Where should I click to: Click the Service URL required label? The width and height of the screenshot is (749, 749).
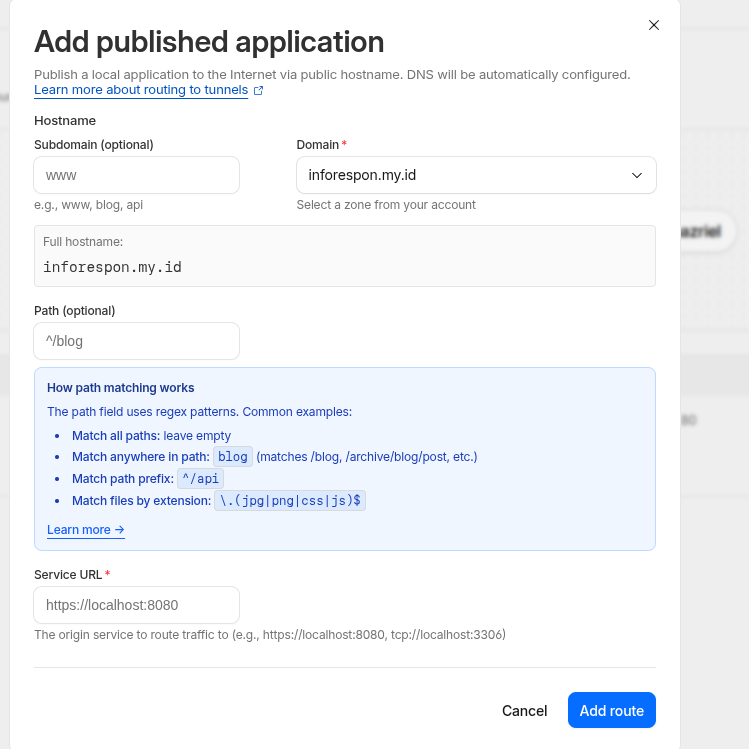70,575
